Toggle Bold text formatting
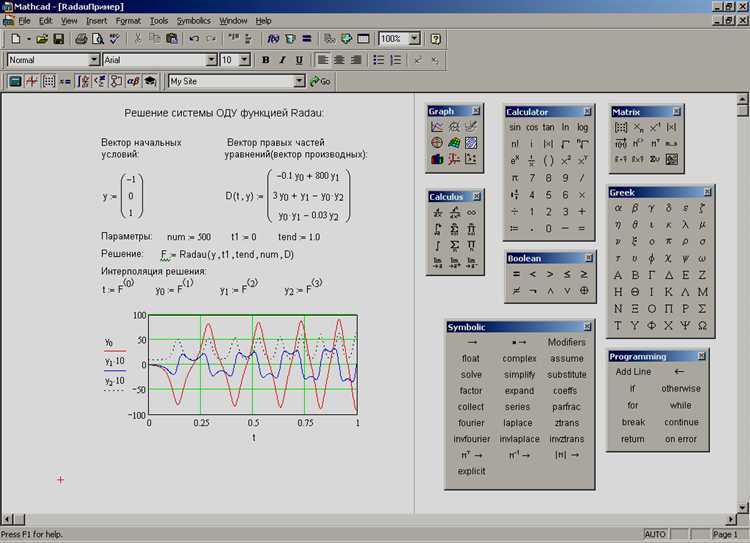 [266, 60]
